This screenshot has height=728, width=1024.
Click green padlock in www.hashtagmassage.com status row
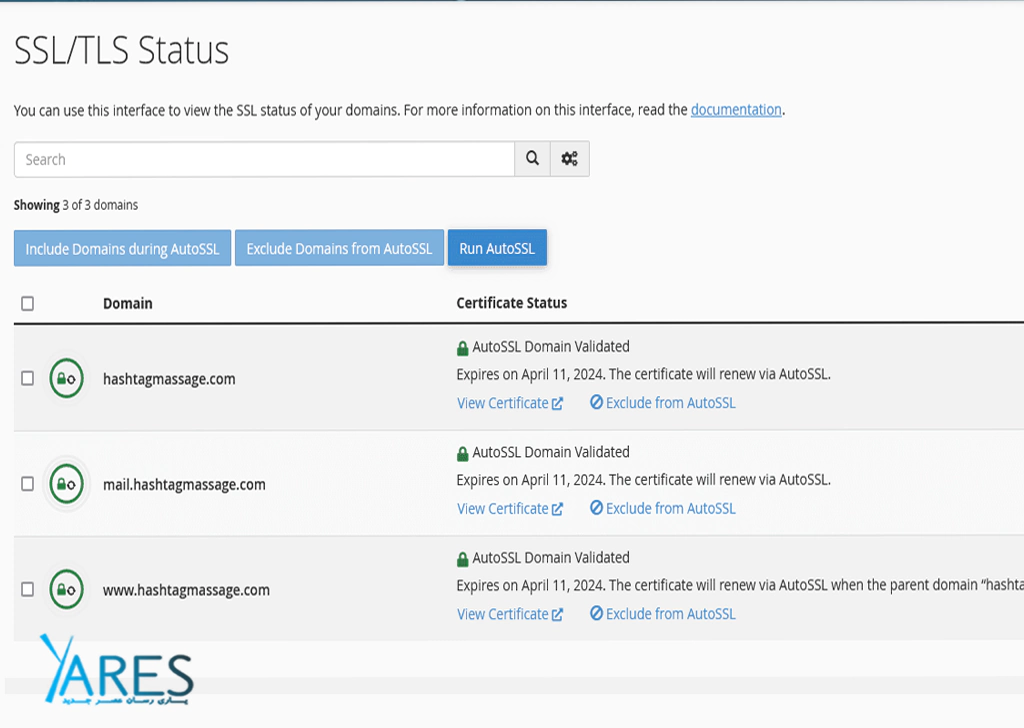tap(462, 560)
